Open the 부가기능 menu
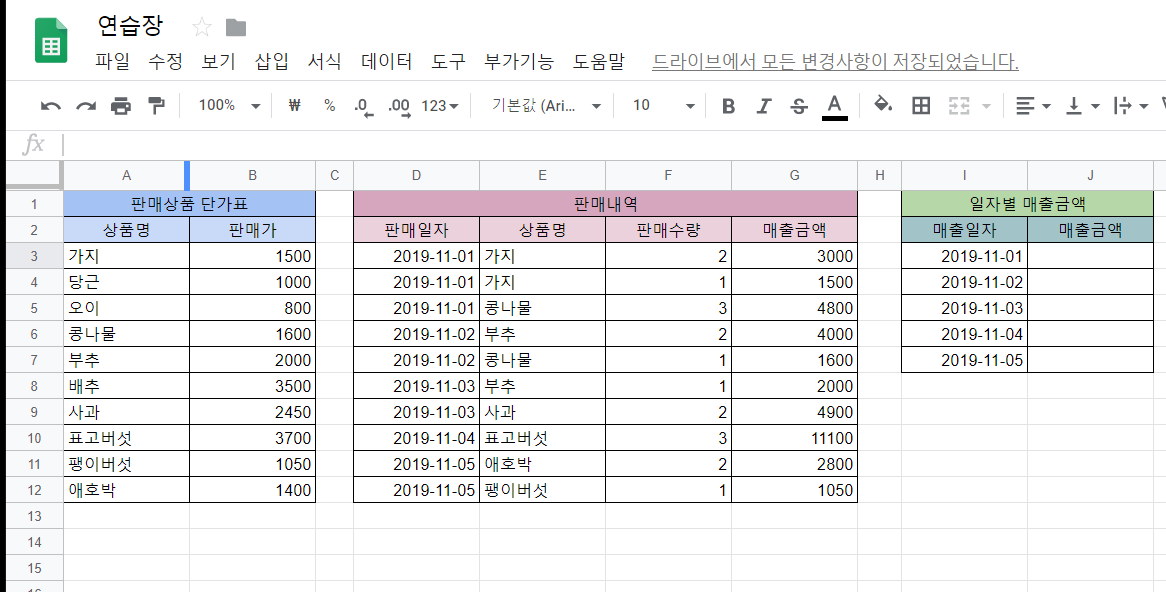Image resolution: width=1166 pixels, height=592 pixels. tap(519, 61)
